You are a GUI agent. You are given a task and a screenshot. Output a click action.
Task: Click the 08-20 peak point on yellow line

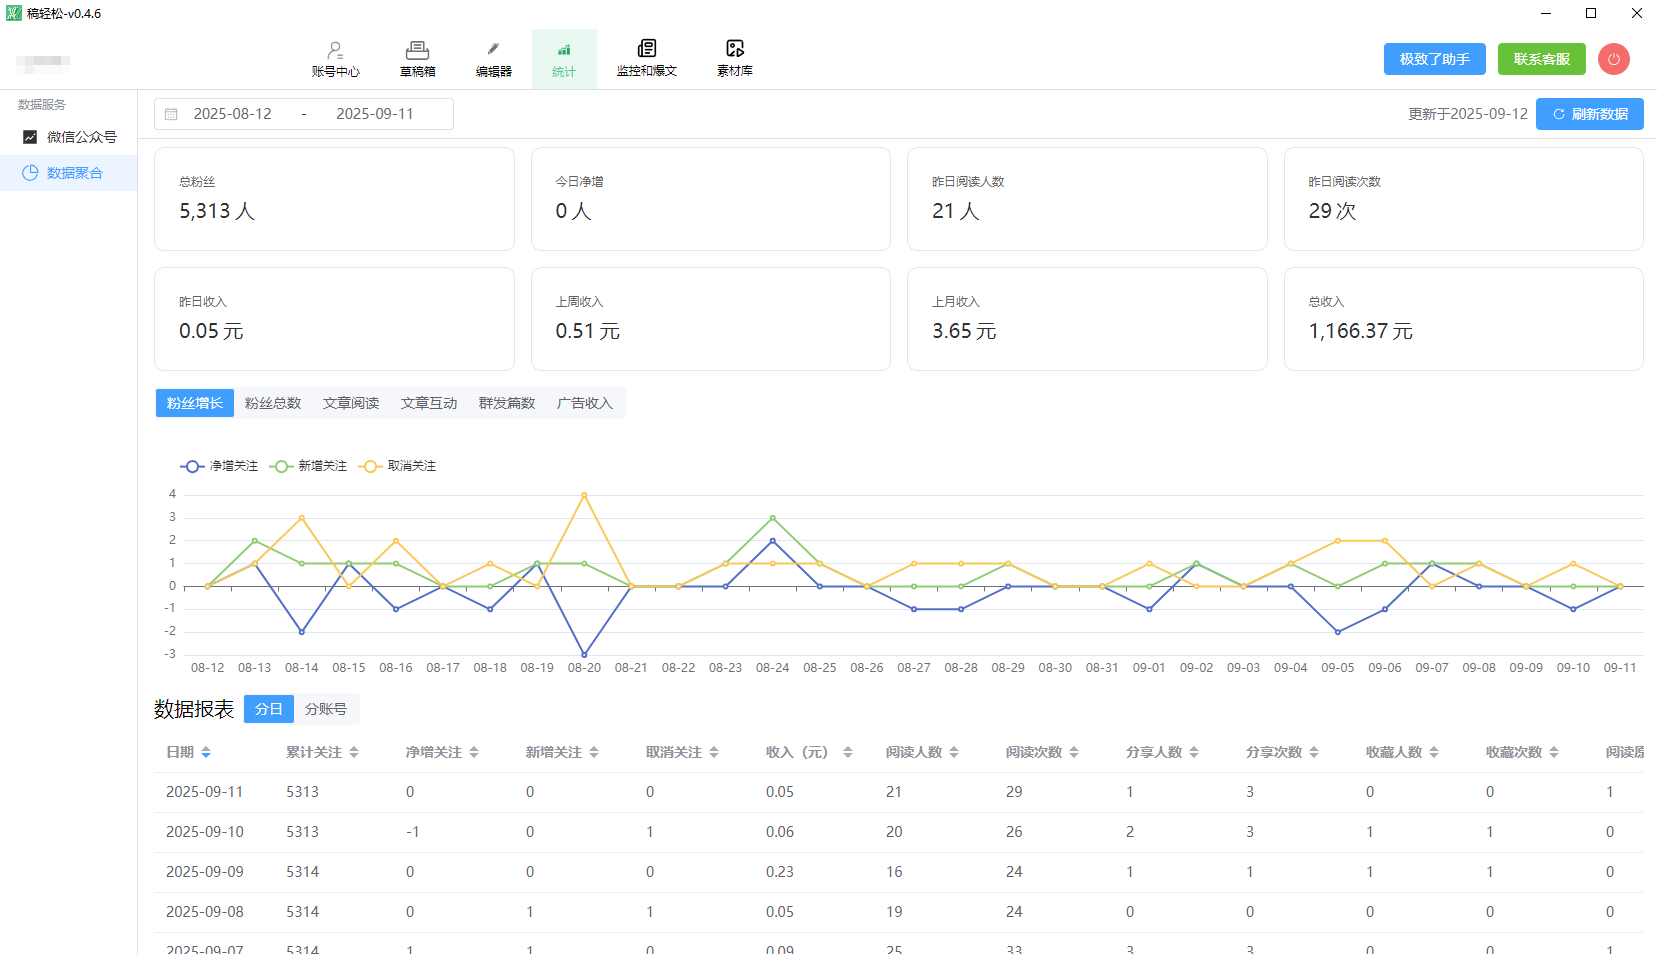[584, 495]
